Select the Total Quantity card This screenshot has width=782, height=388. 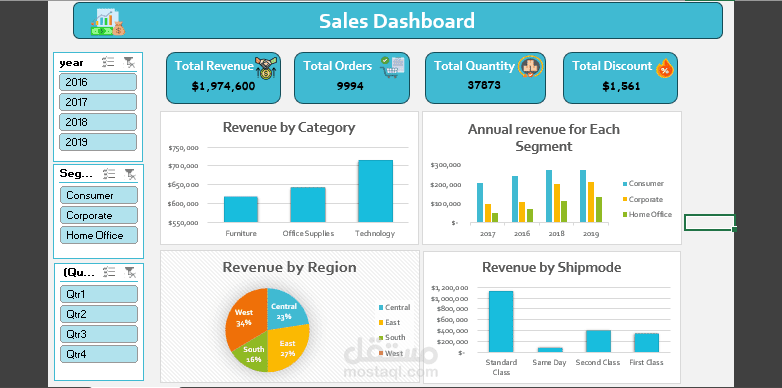(x=485, y=78)
